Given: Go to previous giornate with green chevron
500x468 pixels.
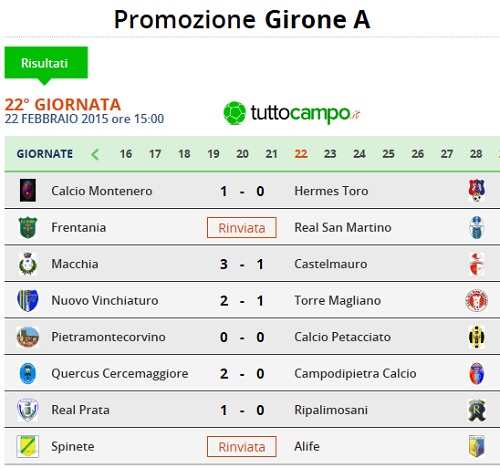Looking at the screenshot, I should [95, 154].
